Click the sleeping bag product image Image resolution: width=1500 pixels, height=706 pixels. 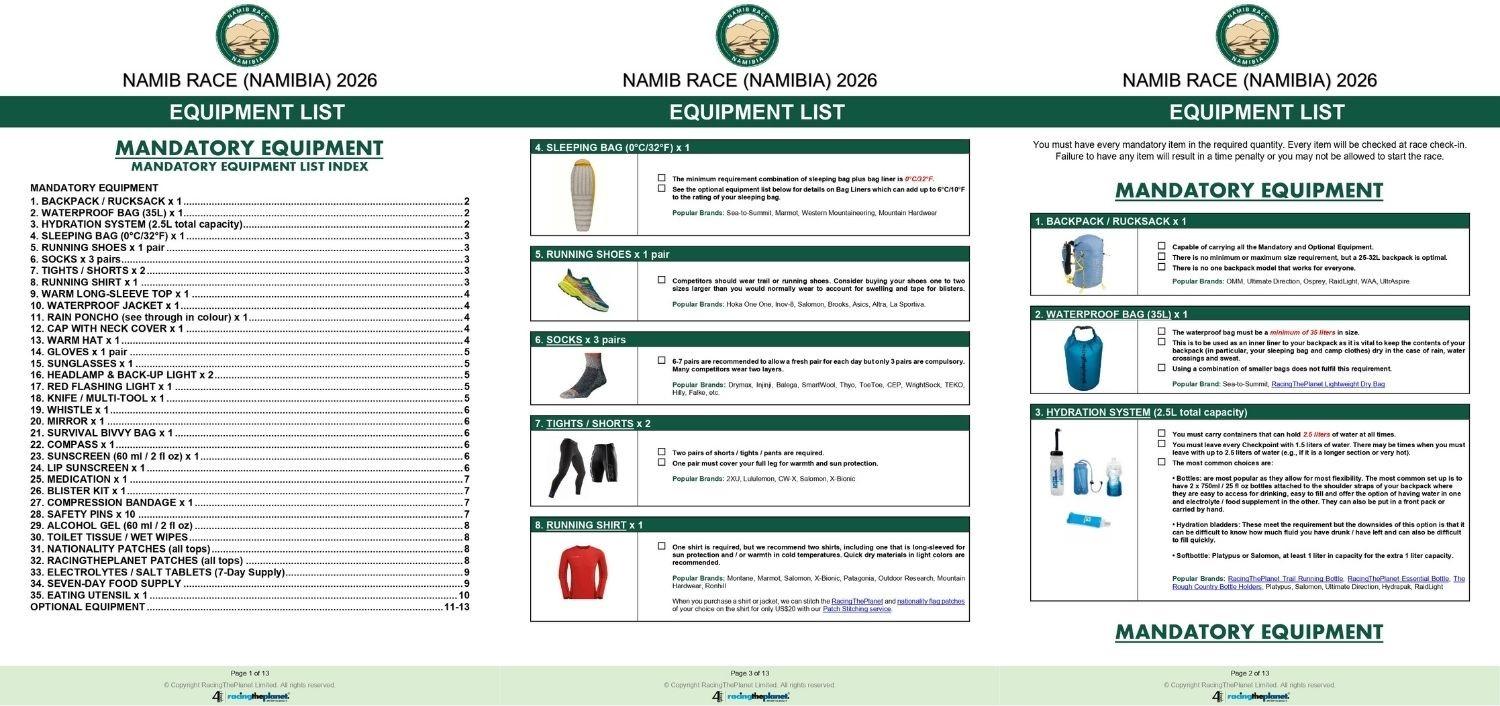pos(583,195)
